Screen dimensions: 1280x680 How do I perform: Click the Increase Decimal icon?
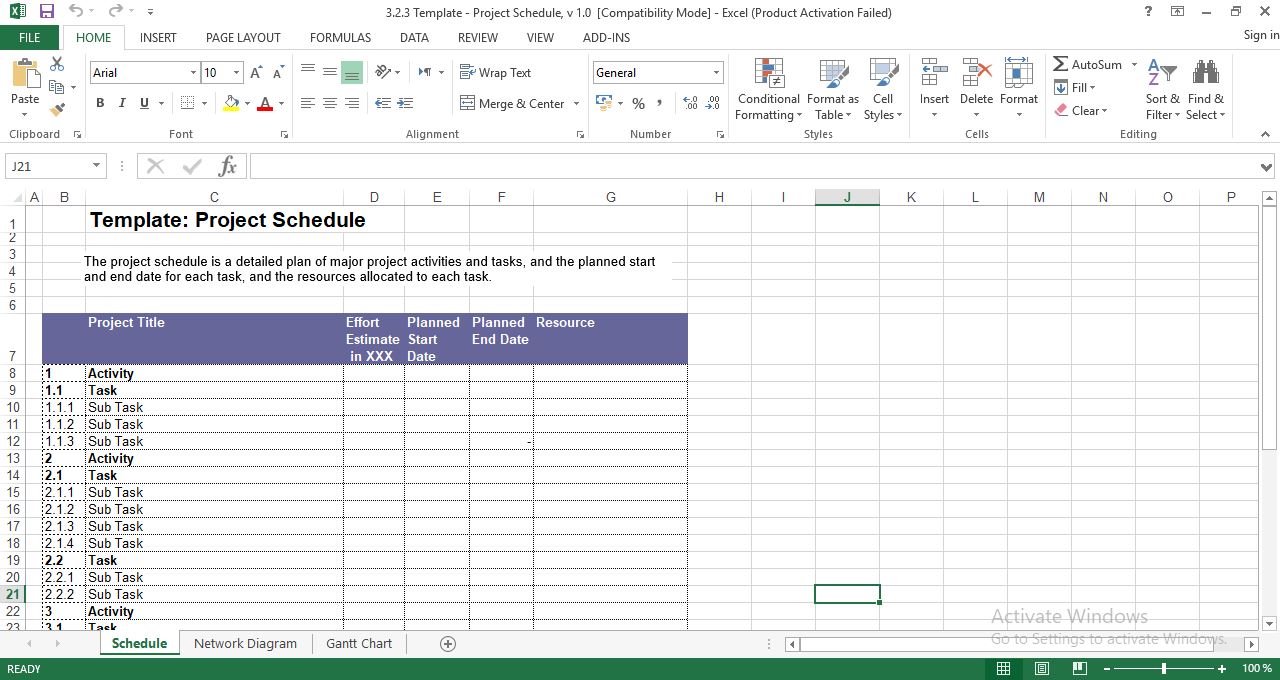click(688, 103)
